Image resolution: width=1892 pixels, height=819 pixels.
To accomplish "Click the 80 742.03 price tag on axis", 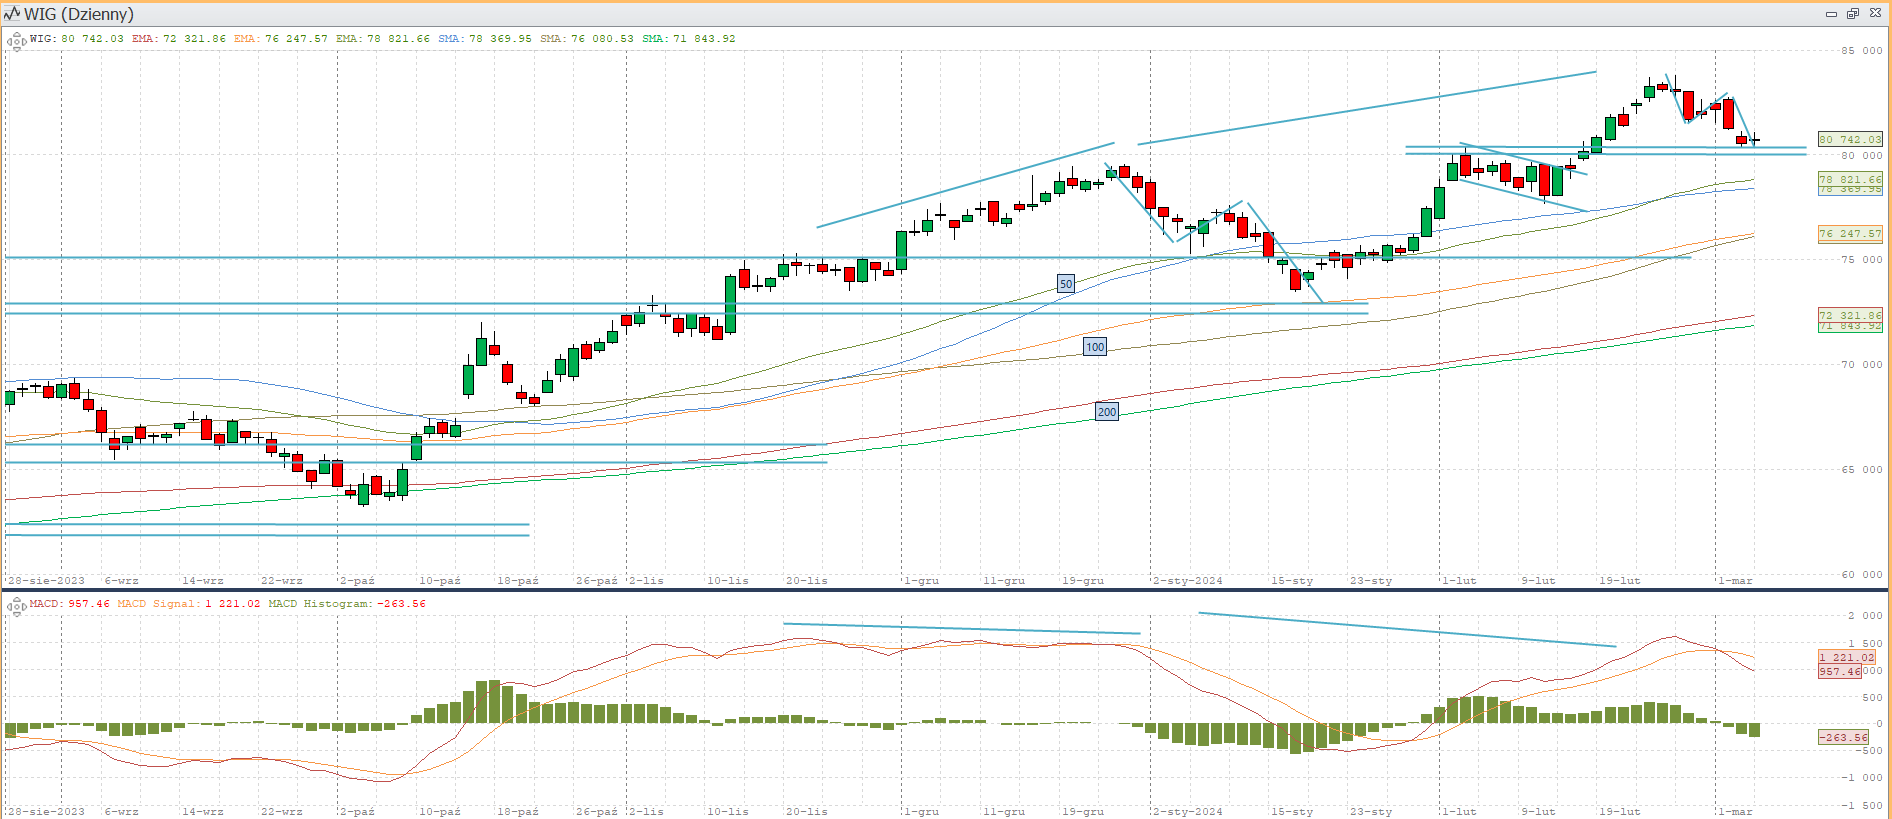I will click(1849, 139).
